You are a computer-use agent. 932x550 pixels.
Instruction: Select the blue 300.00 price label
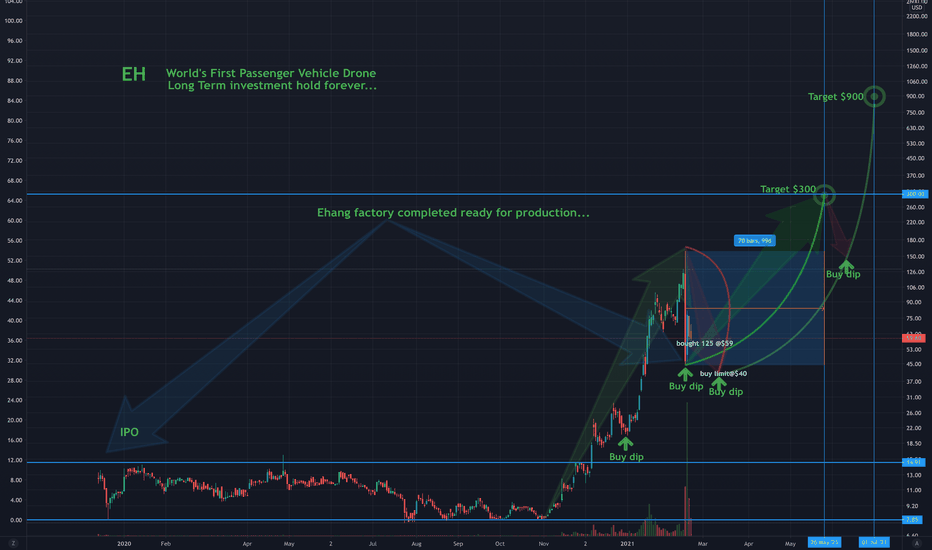914,194
